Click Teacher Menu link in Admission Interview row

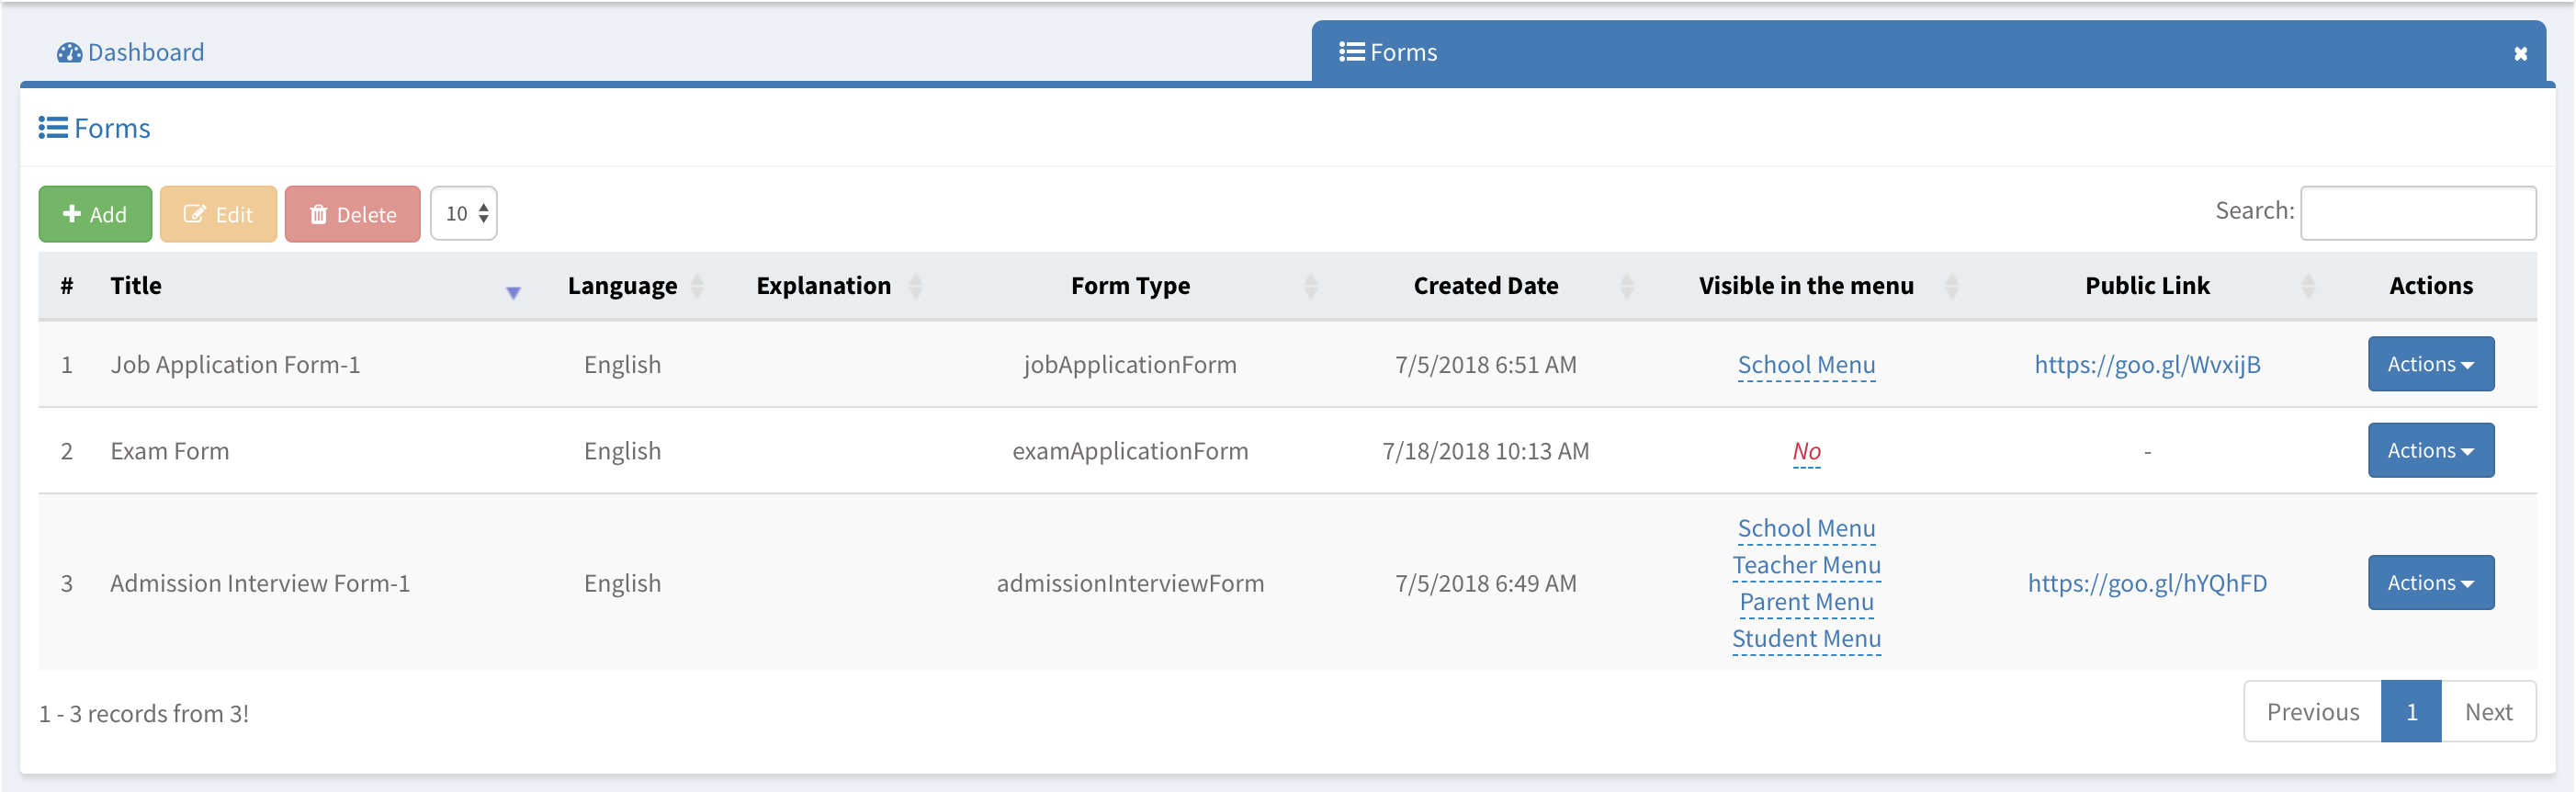click(x=1805, y=566)
